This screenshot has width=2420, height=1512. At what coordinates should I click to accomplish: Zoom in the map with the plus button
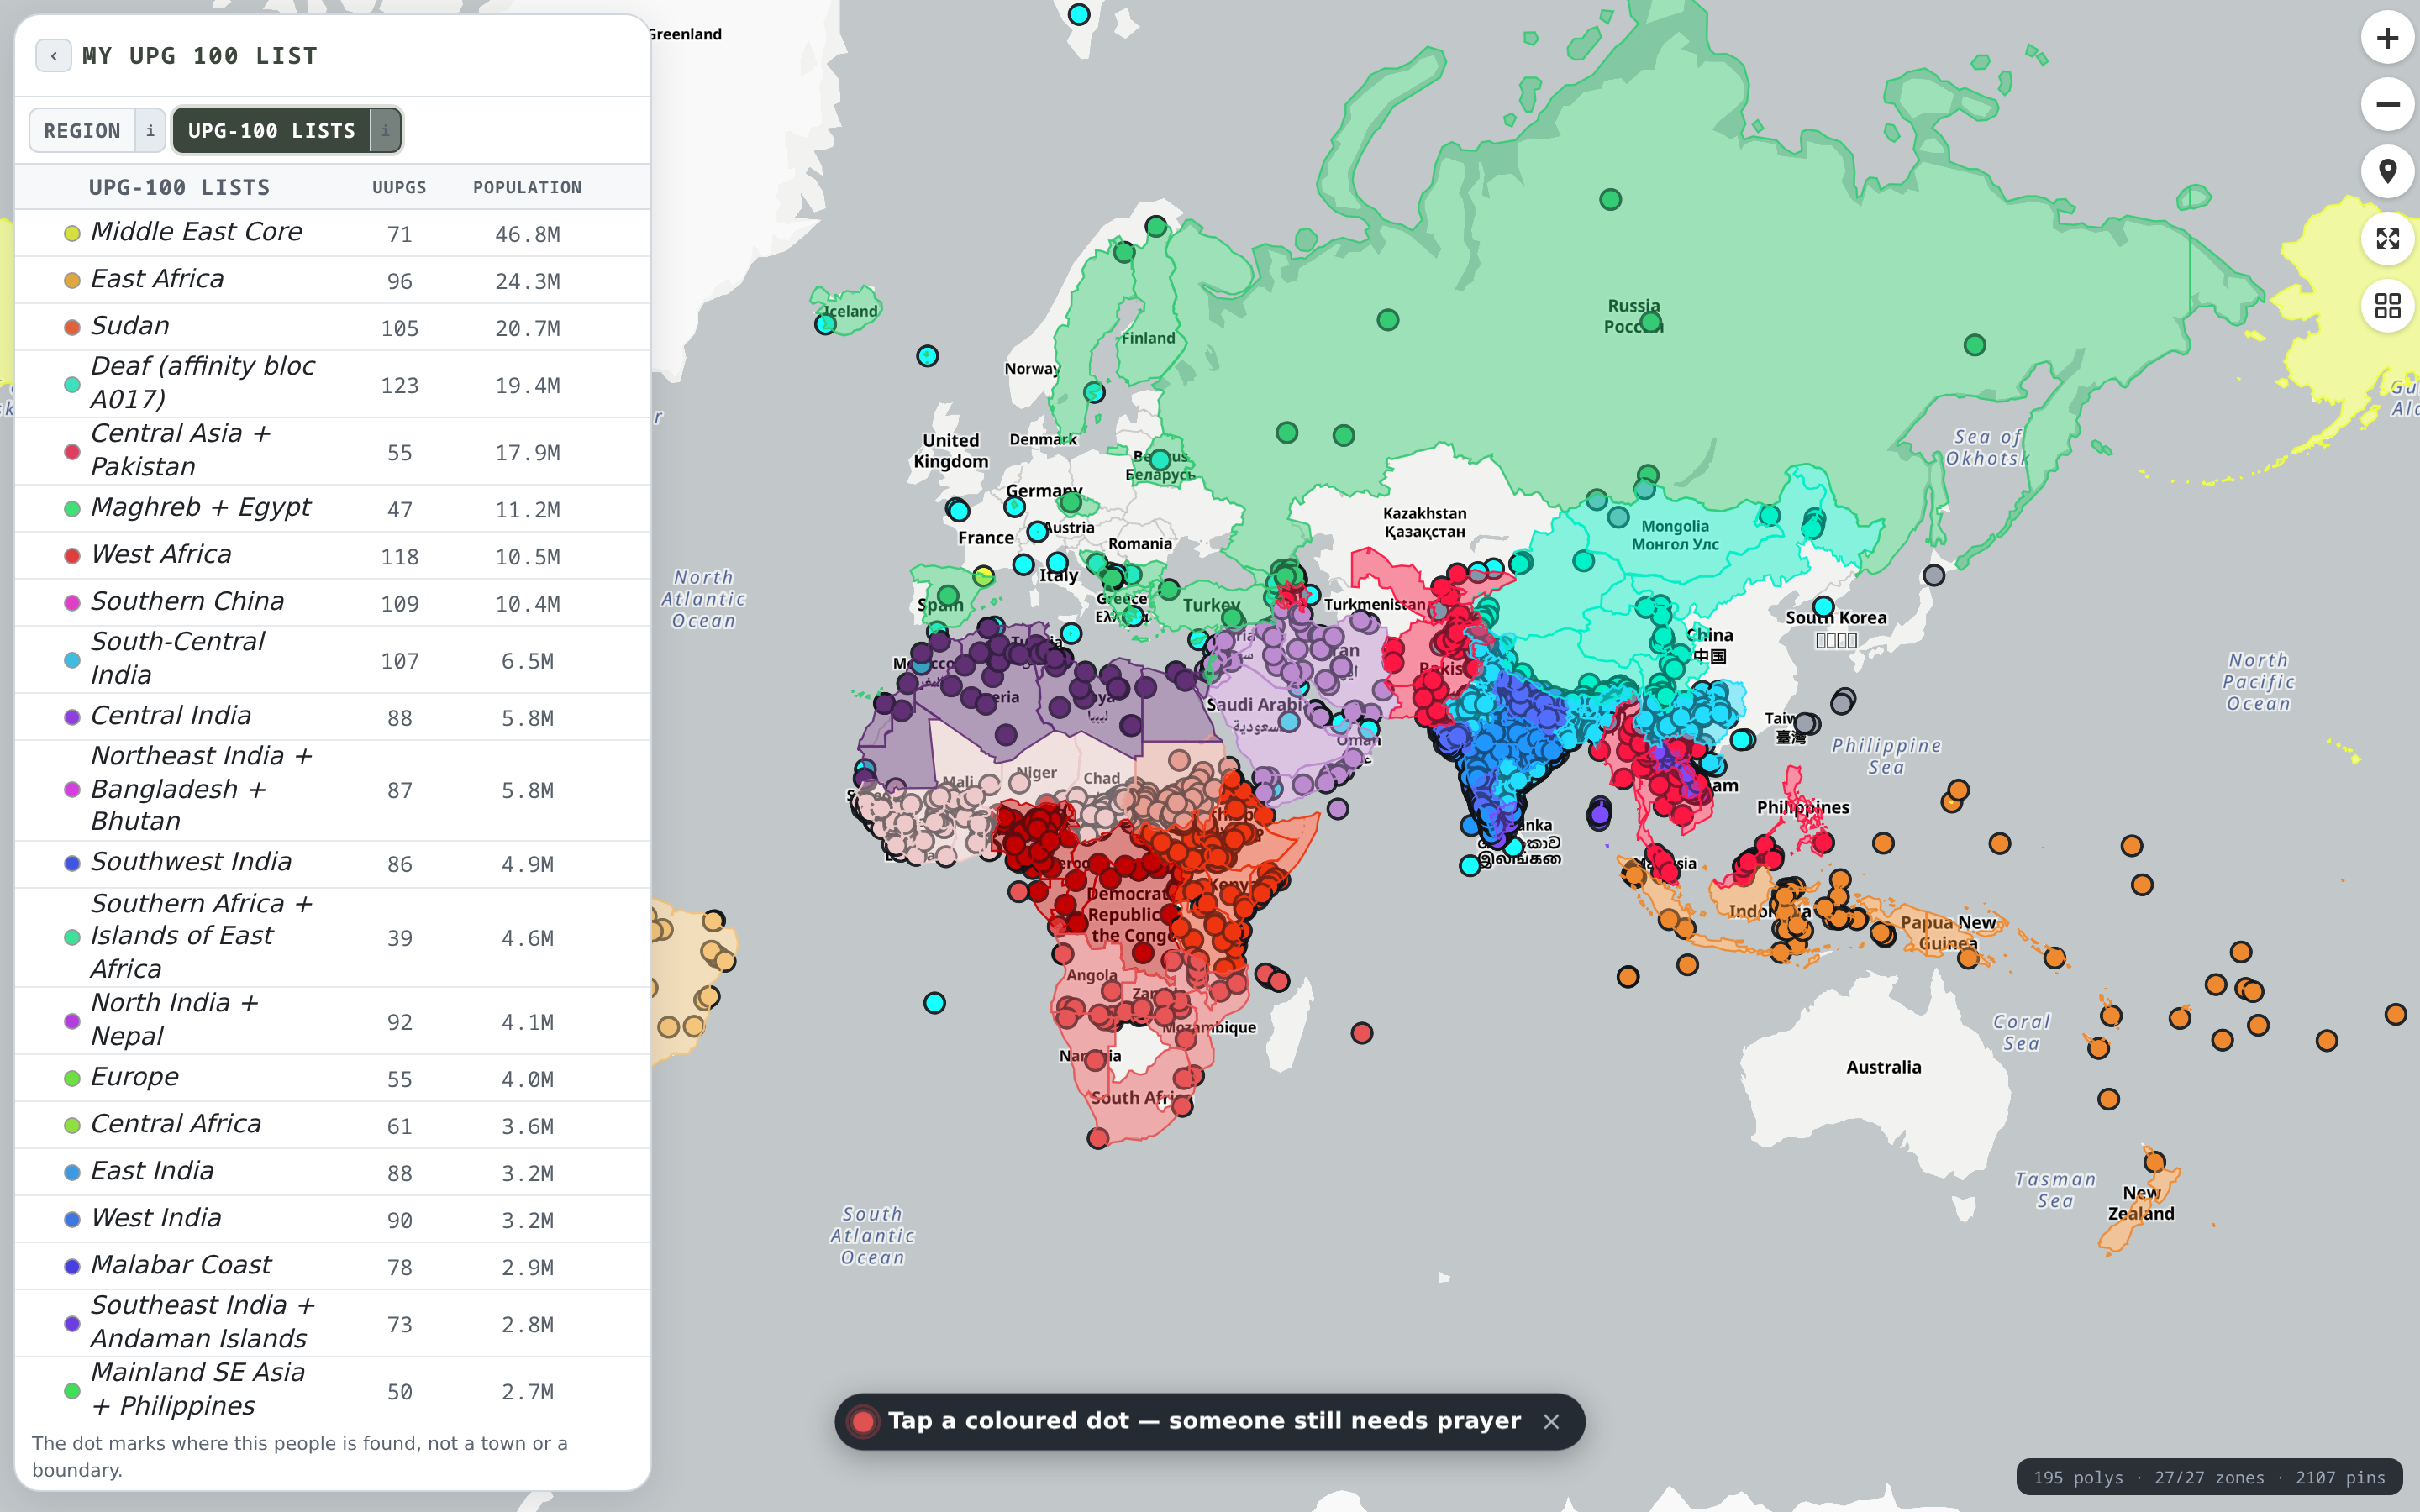[2387, 38]
